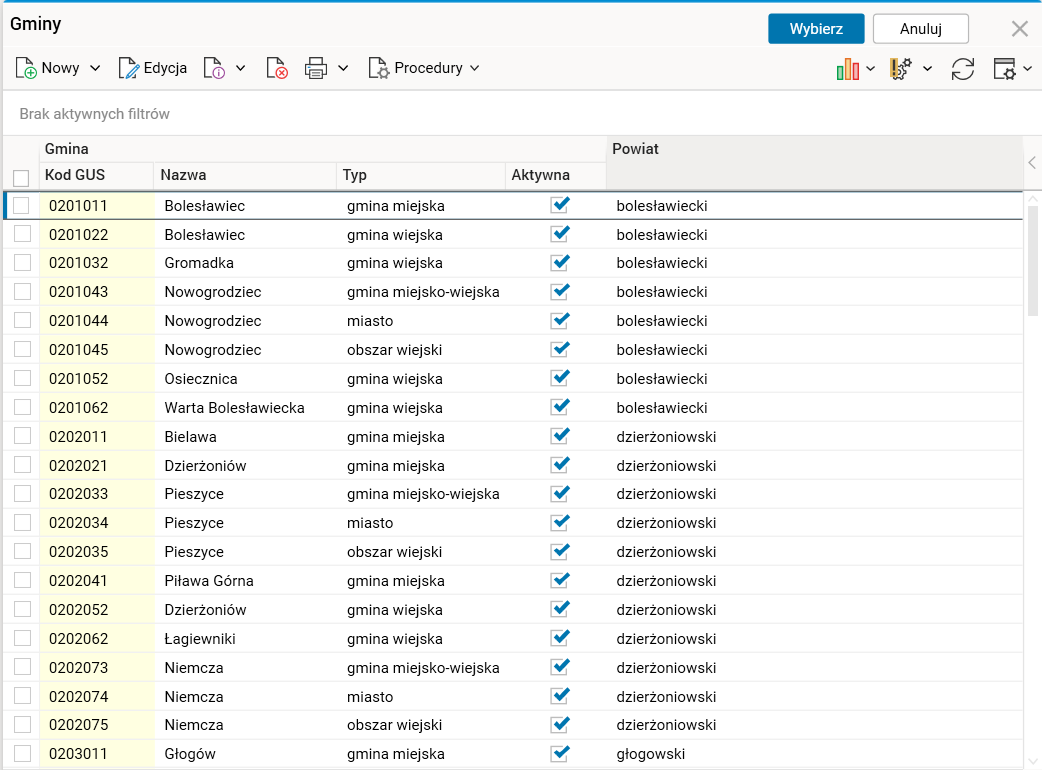
Task: Click the Nowy (new record) icon
Action: click(x=26, y=68)
